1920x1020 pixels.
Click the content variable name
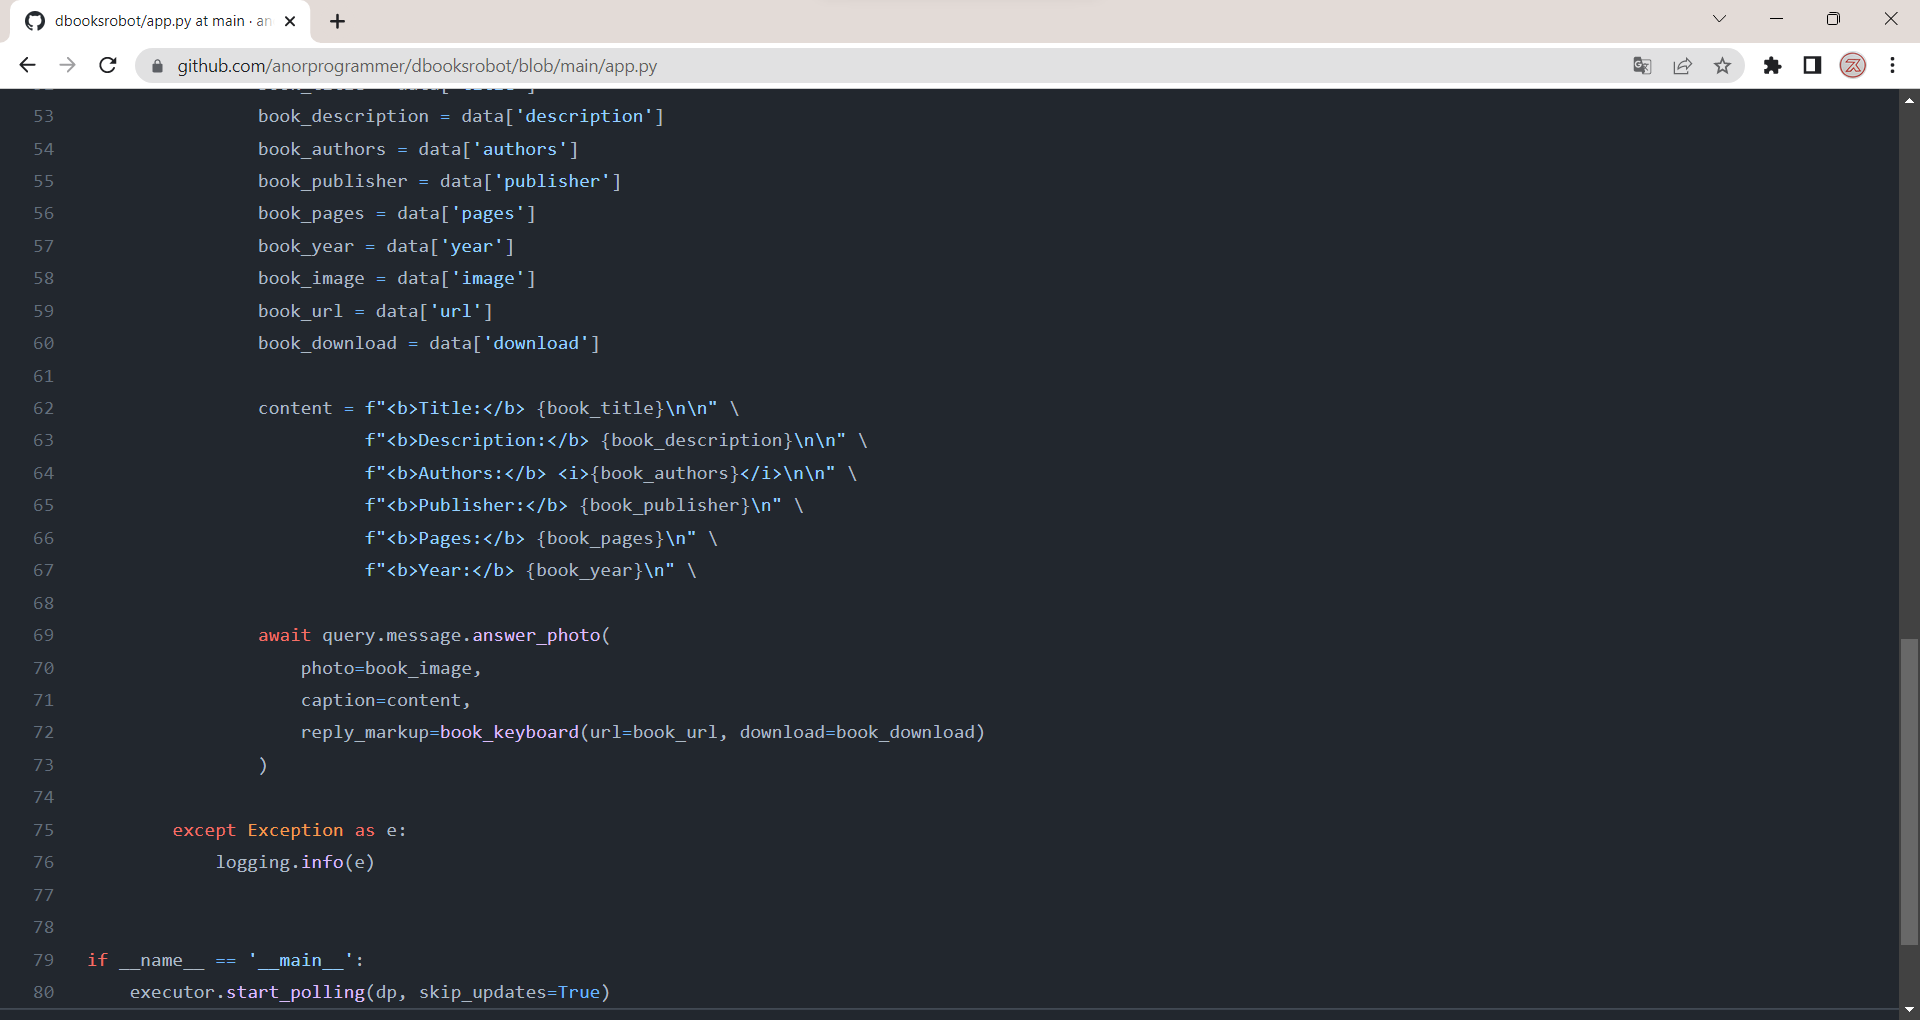[x=295, y=408]
